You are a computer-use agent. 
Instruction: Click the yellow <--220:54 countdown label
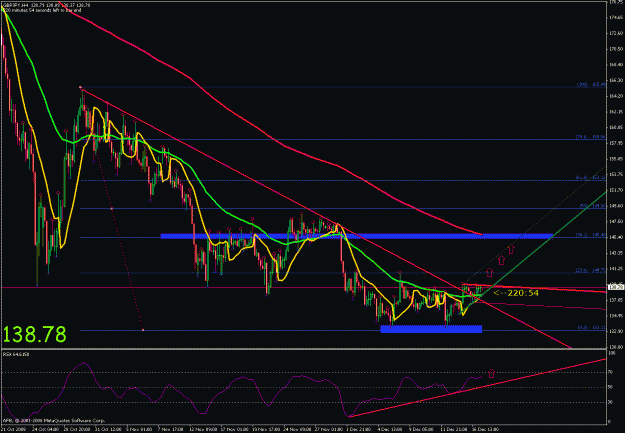click(x=516, y=293)
